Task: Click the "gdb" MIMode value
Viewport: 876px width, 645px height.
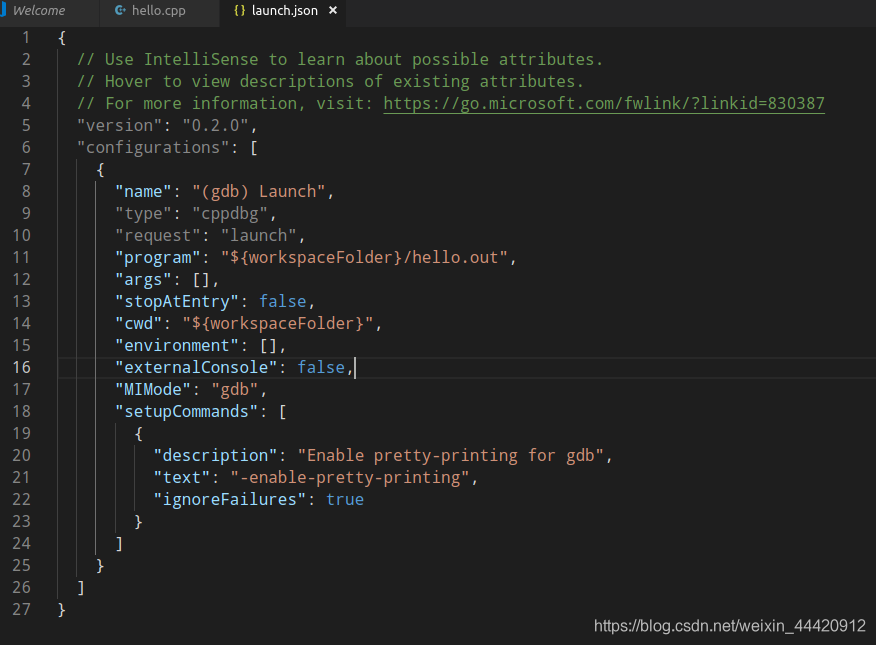Action: tap(235, 389)
